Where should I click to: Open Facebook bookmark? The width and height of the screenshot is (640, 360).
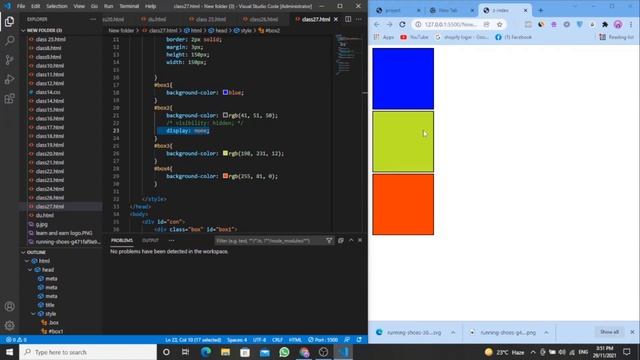pyautogui.click(x=513, y=37)
